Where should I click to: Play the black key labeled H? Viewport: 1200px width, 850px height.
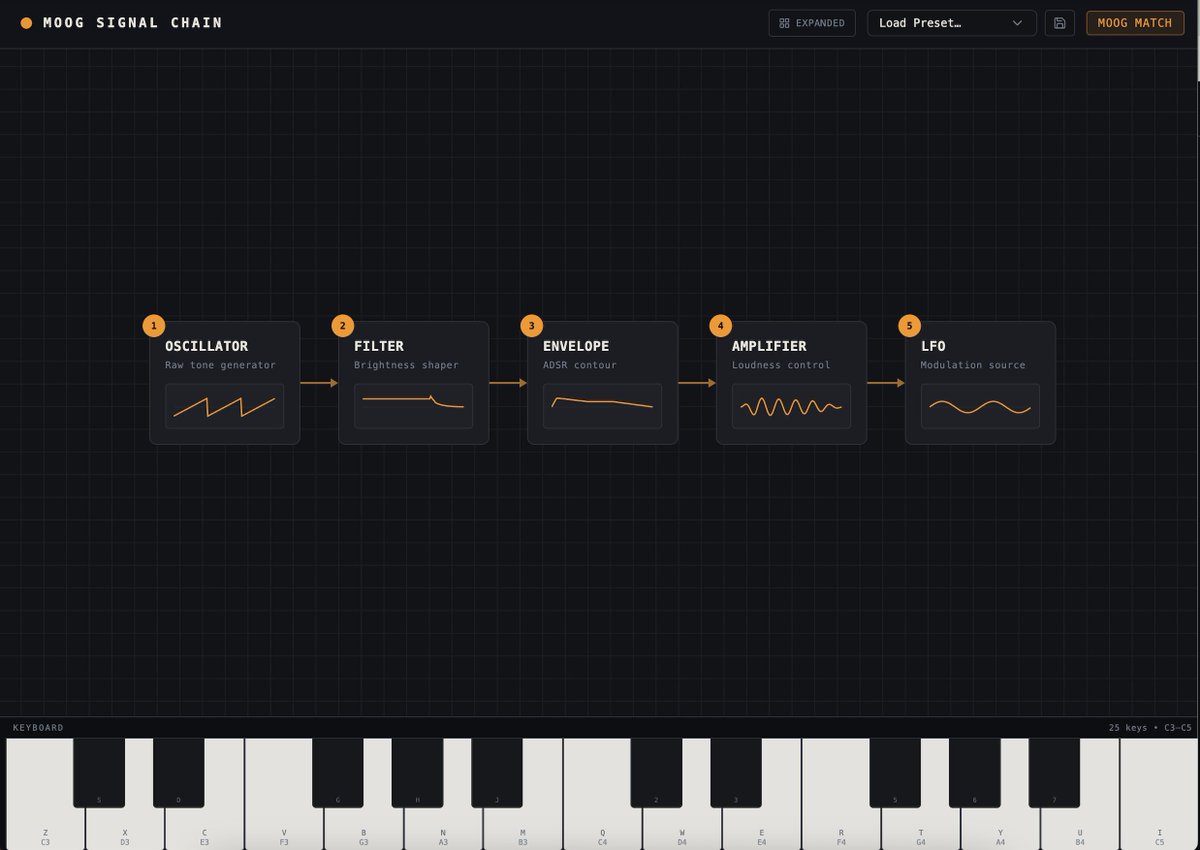pyautogui.click(x=417, y=772)
